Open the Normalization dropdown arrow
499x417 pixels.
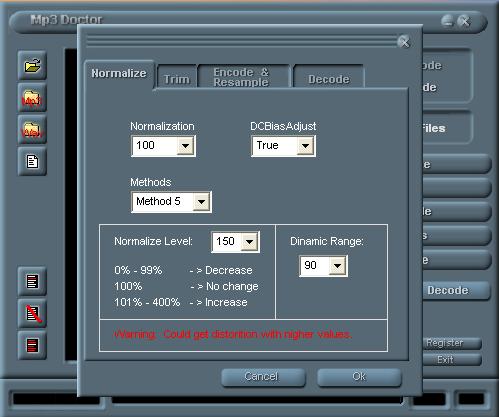pos(185,146)
